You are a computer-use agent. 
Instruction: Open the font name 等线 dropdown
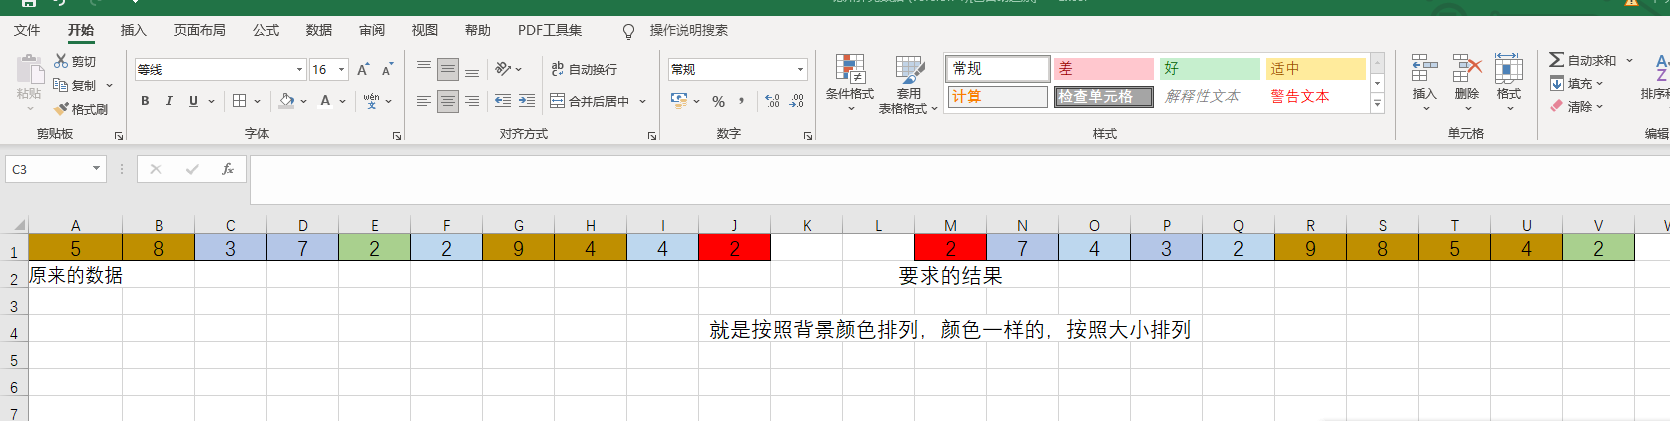[299, 69]
